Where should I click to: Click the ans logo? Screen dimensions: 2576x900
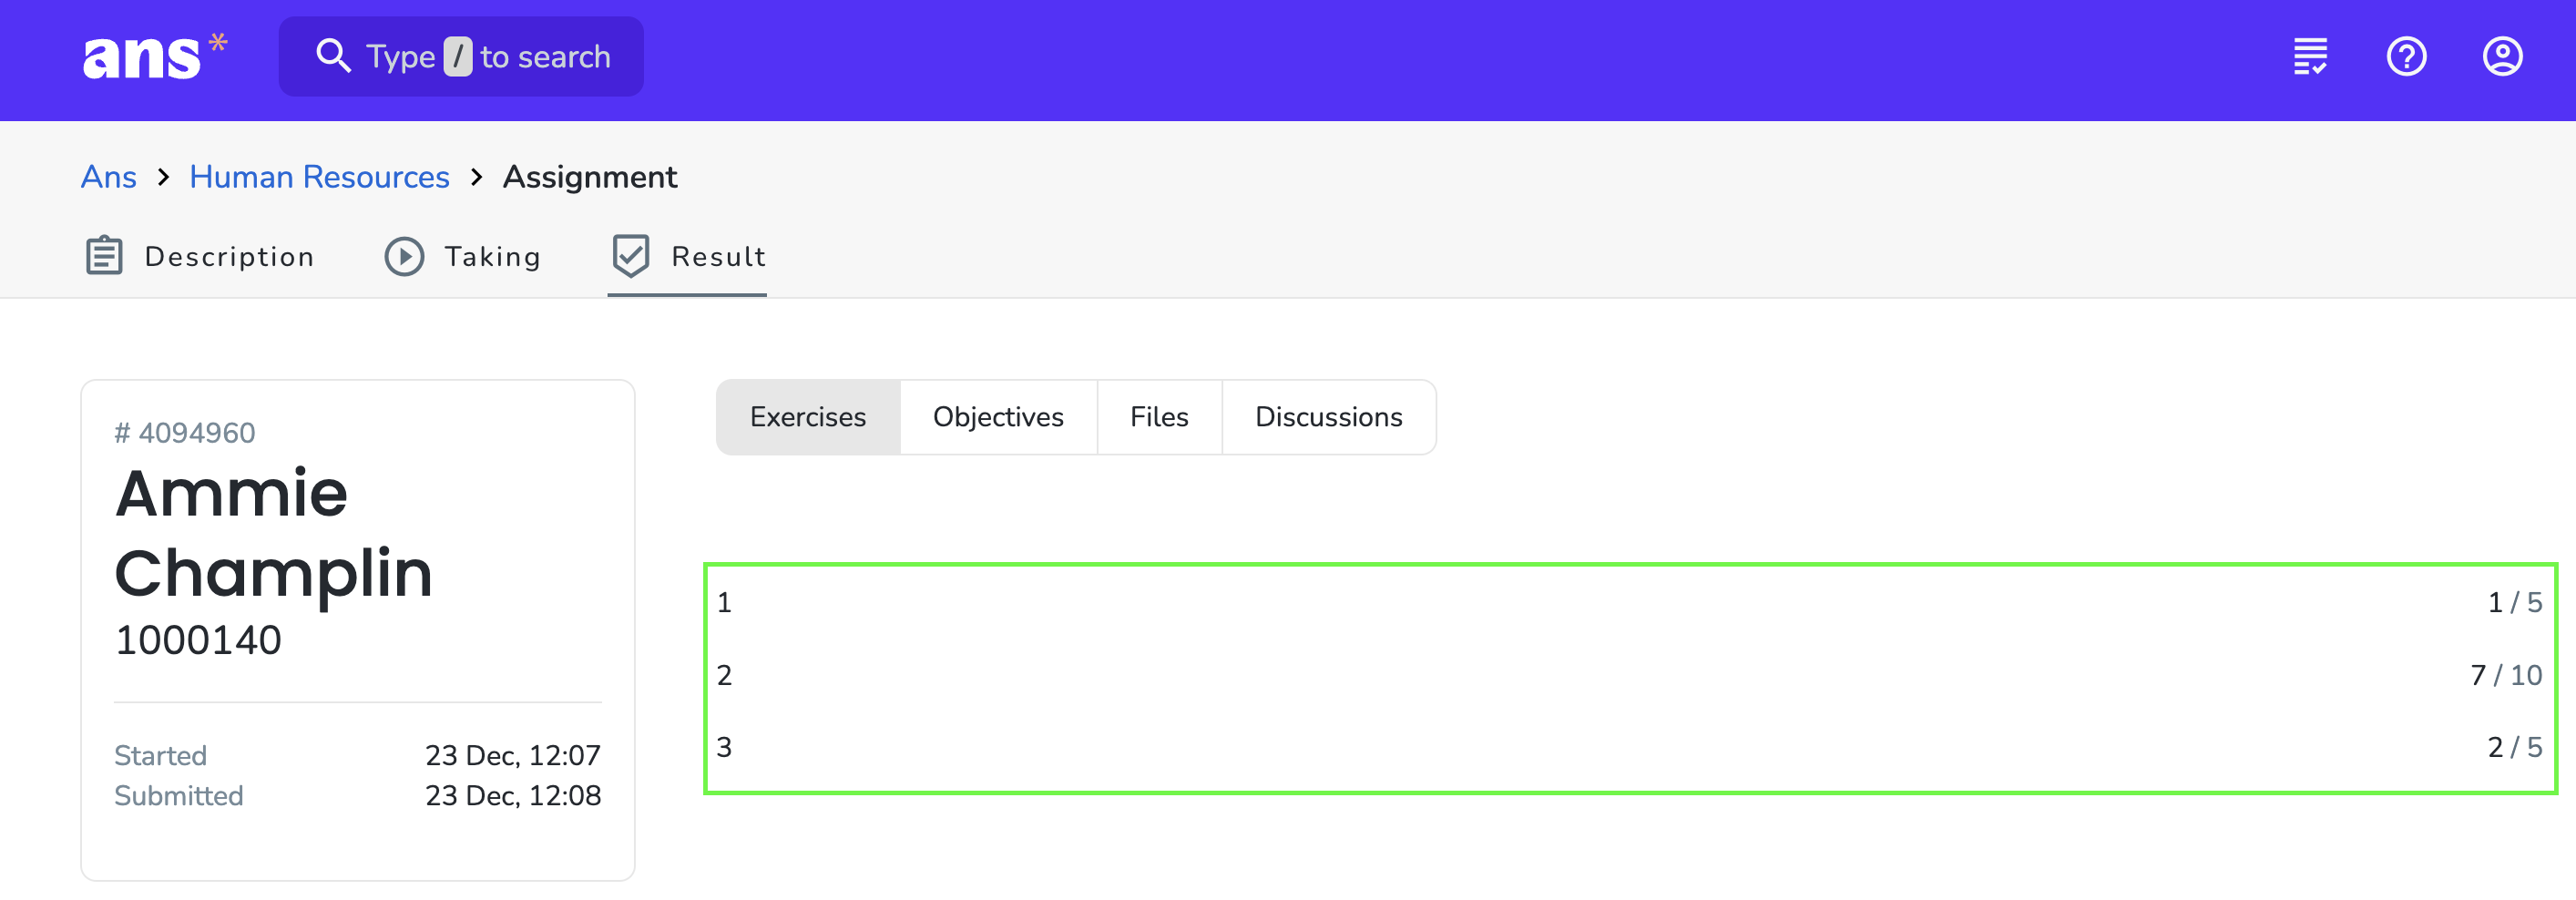pos(154,57)
